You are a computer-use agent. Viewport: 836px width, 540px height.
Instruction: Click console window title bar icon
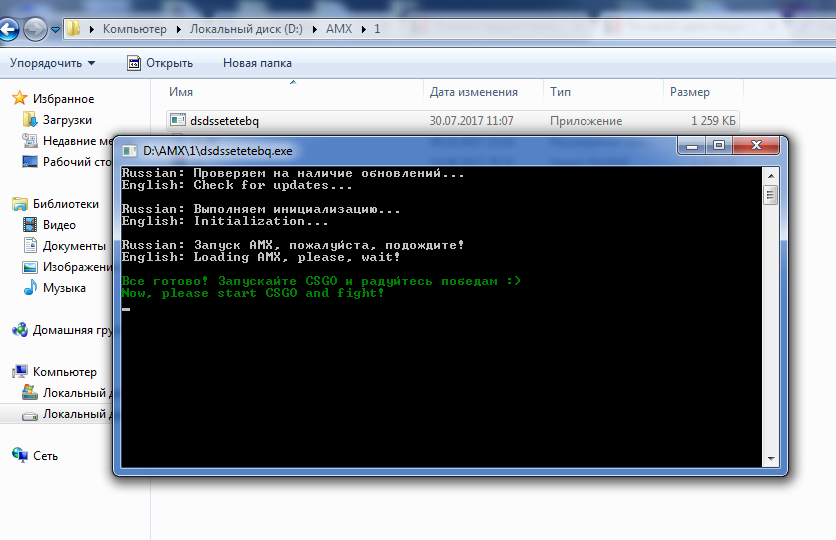(129, 151)
